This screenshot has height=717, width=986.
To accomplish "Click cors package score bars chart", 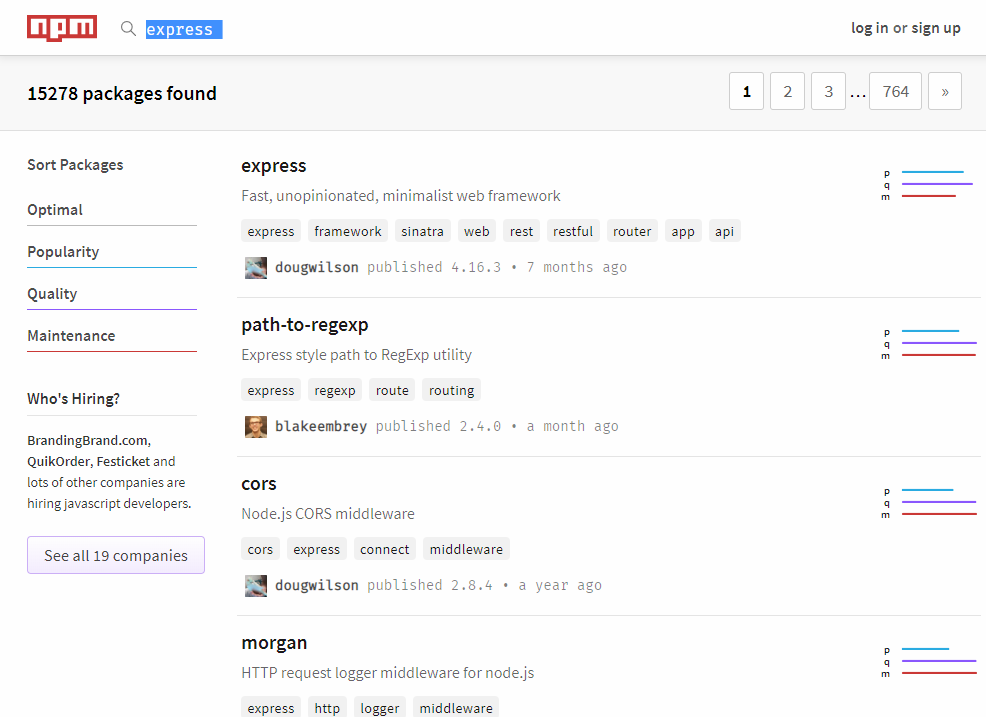I will tap(929, 503).
